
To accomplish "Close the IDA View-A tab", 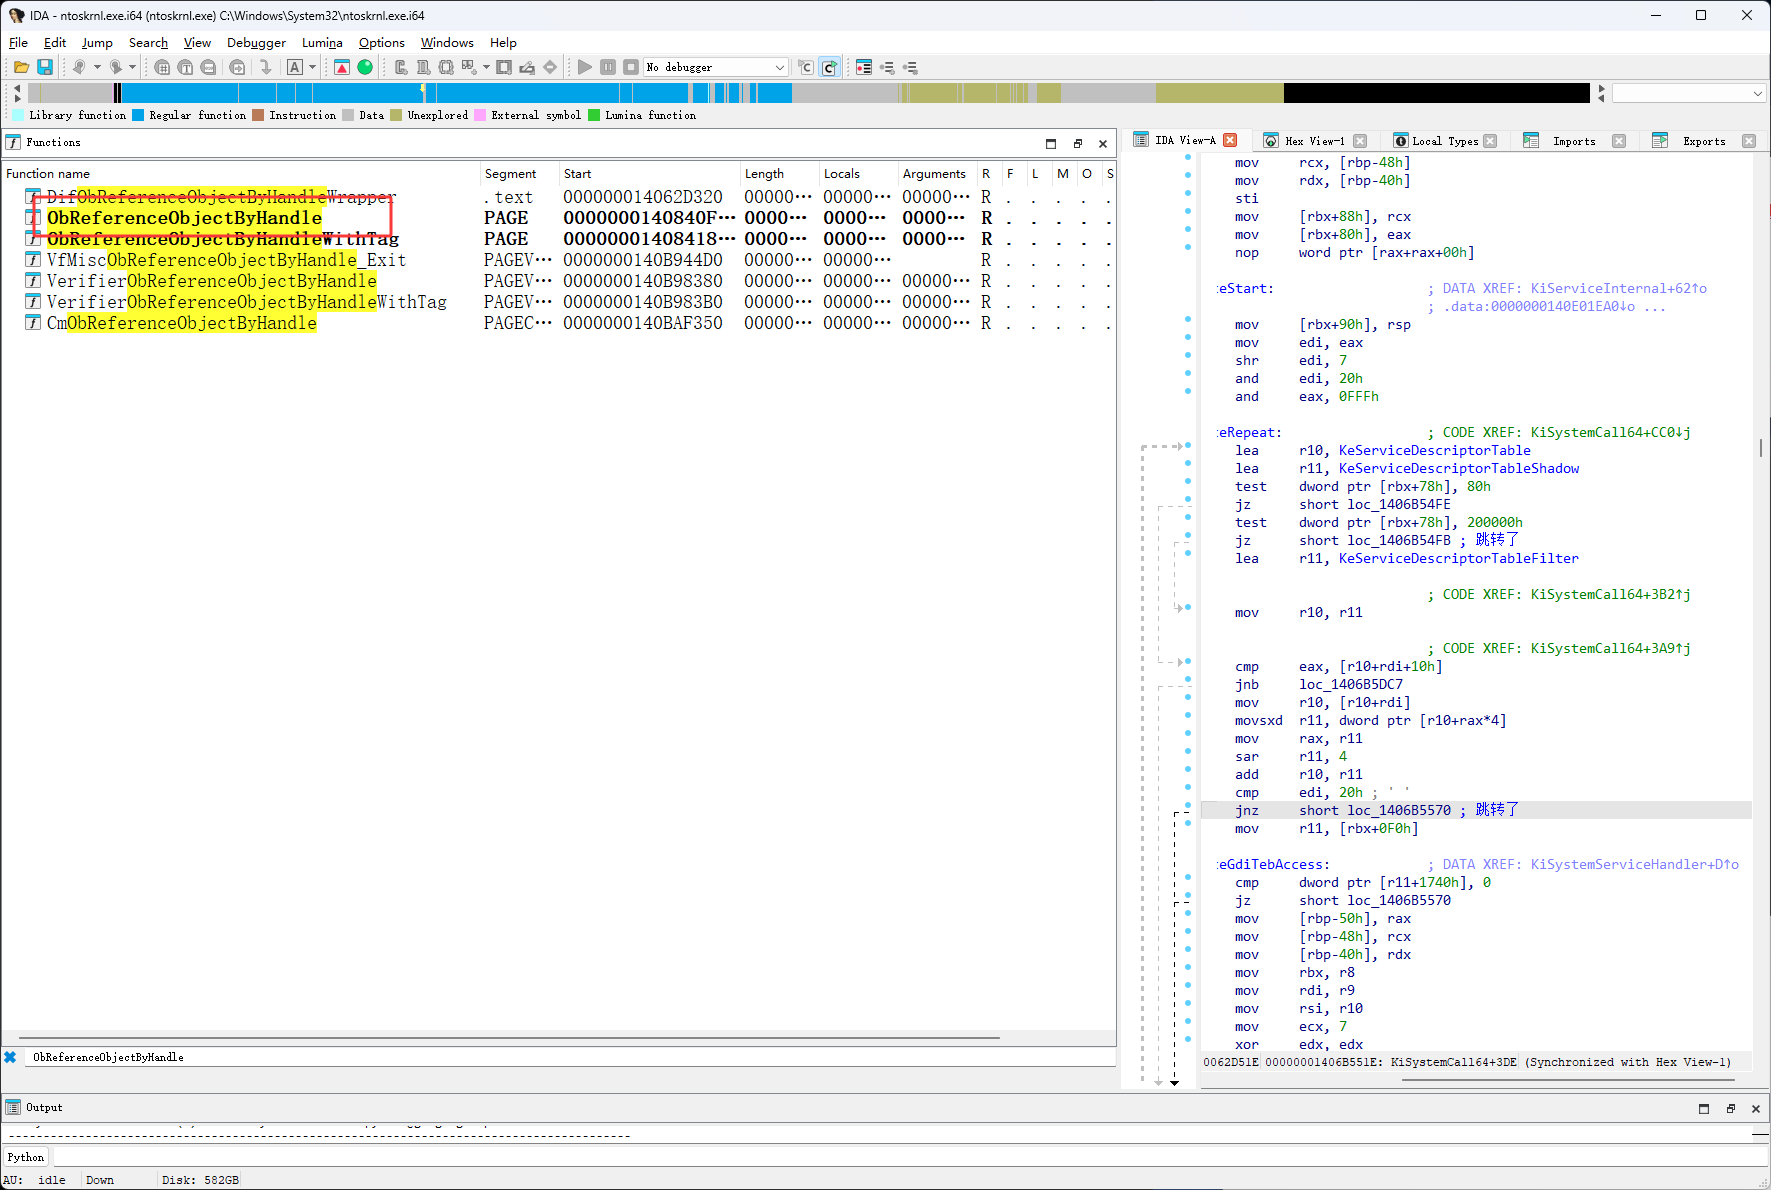I will pos(1231,140).
